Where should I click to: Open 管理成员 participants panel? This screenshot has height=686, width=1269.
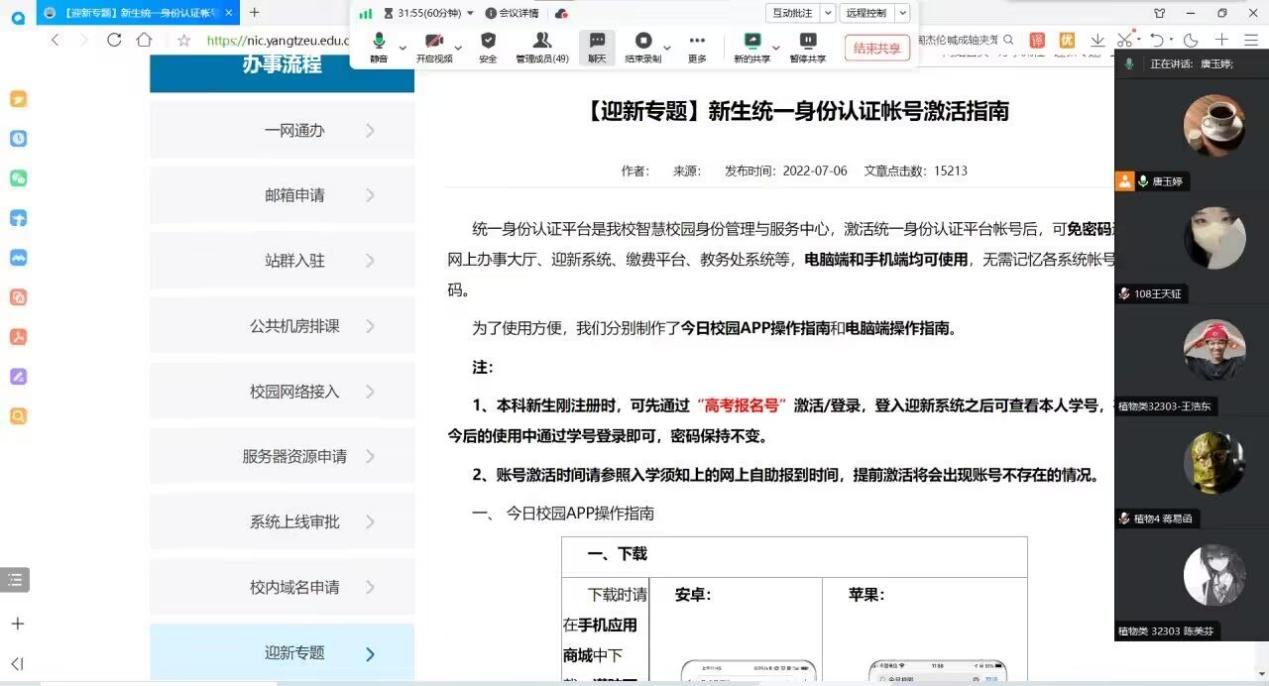[x=542, y=46]
